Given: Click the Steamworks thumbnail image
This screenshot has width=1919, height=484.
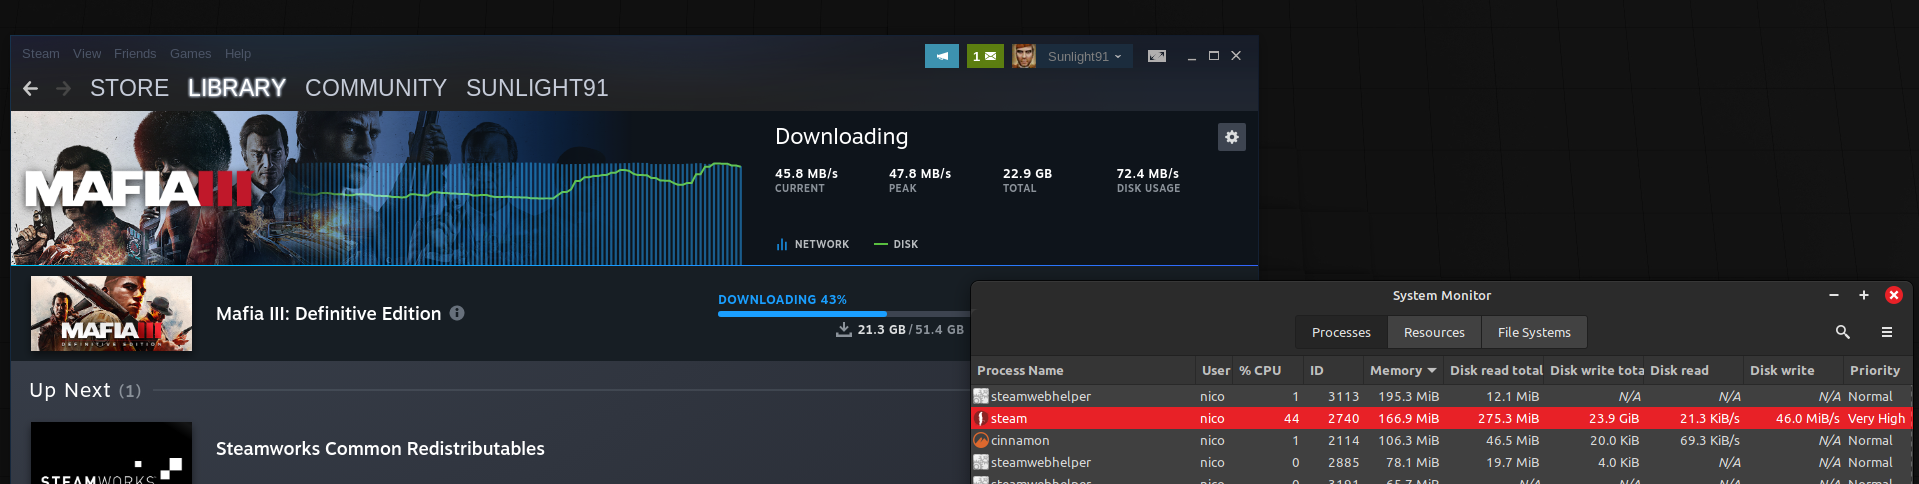Looking at the screenshot, I should 111,453.
